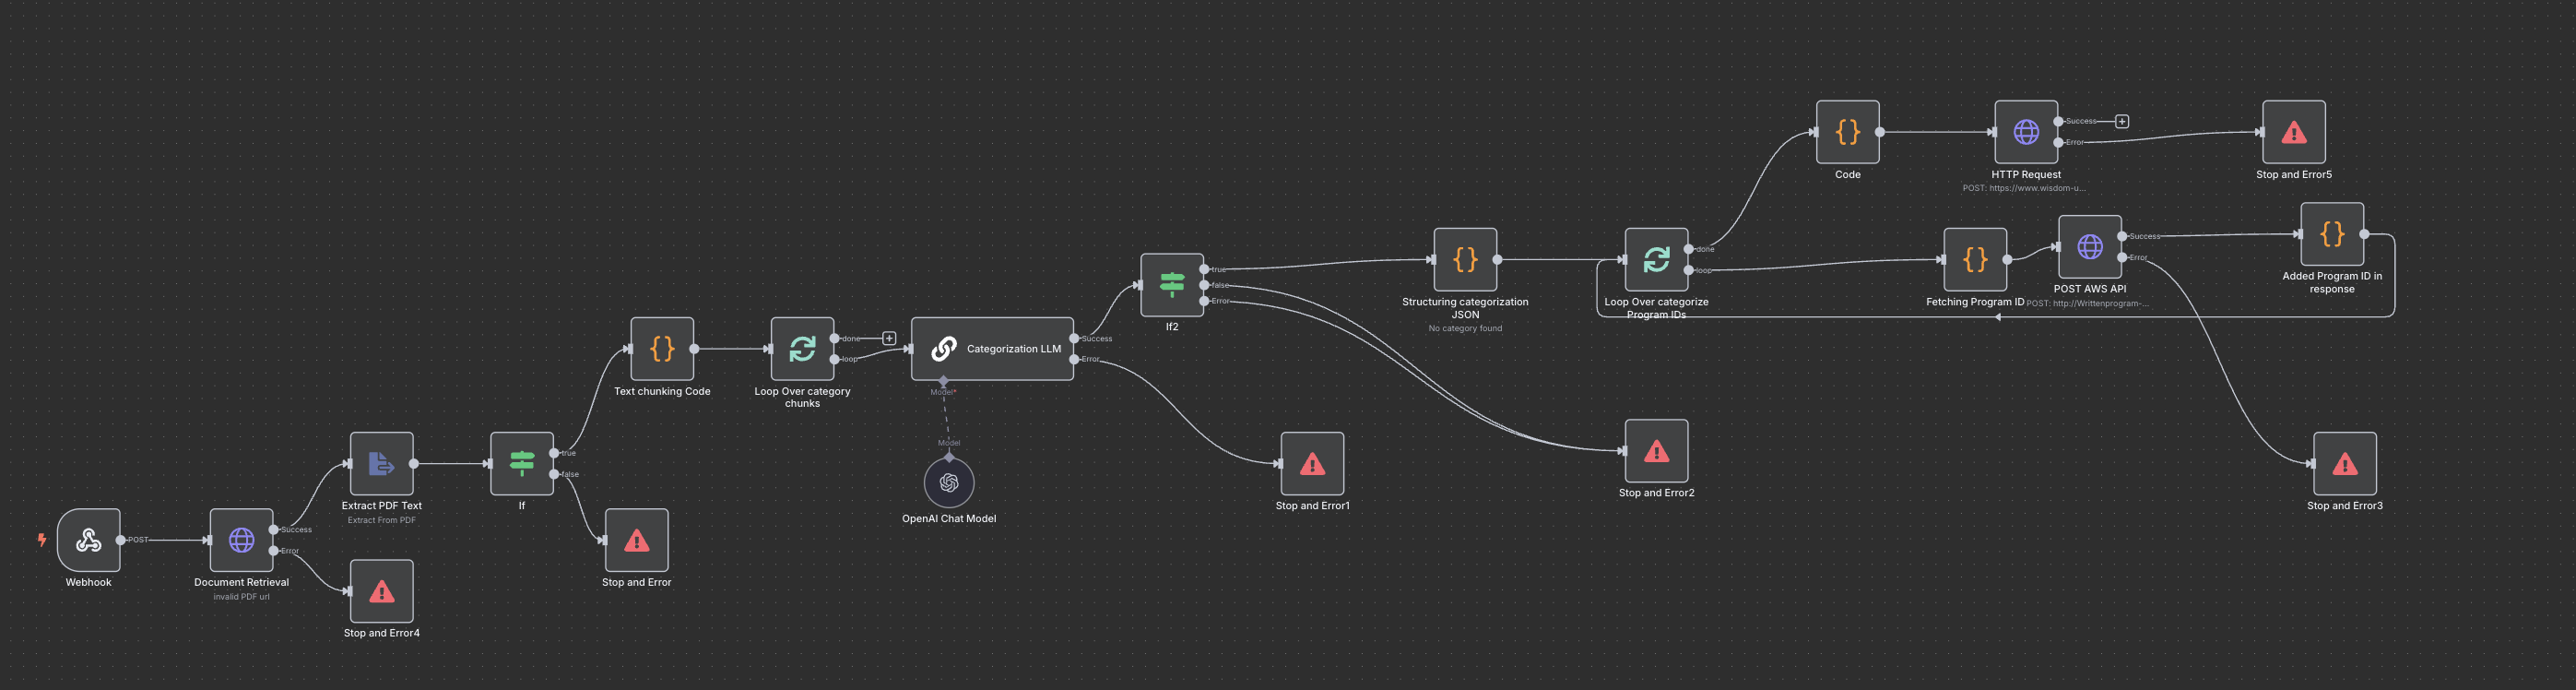The image size is (2576, 690).
Task: Select the POST AWS API node
Action: (x=2090, y=246)
